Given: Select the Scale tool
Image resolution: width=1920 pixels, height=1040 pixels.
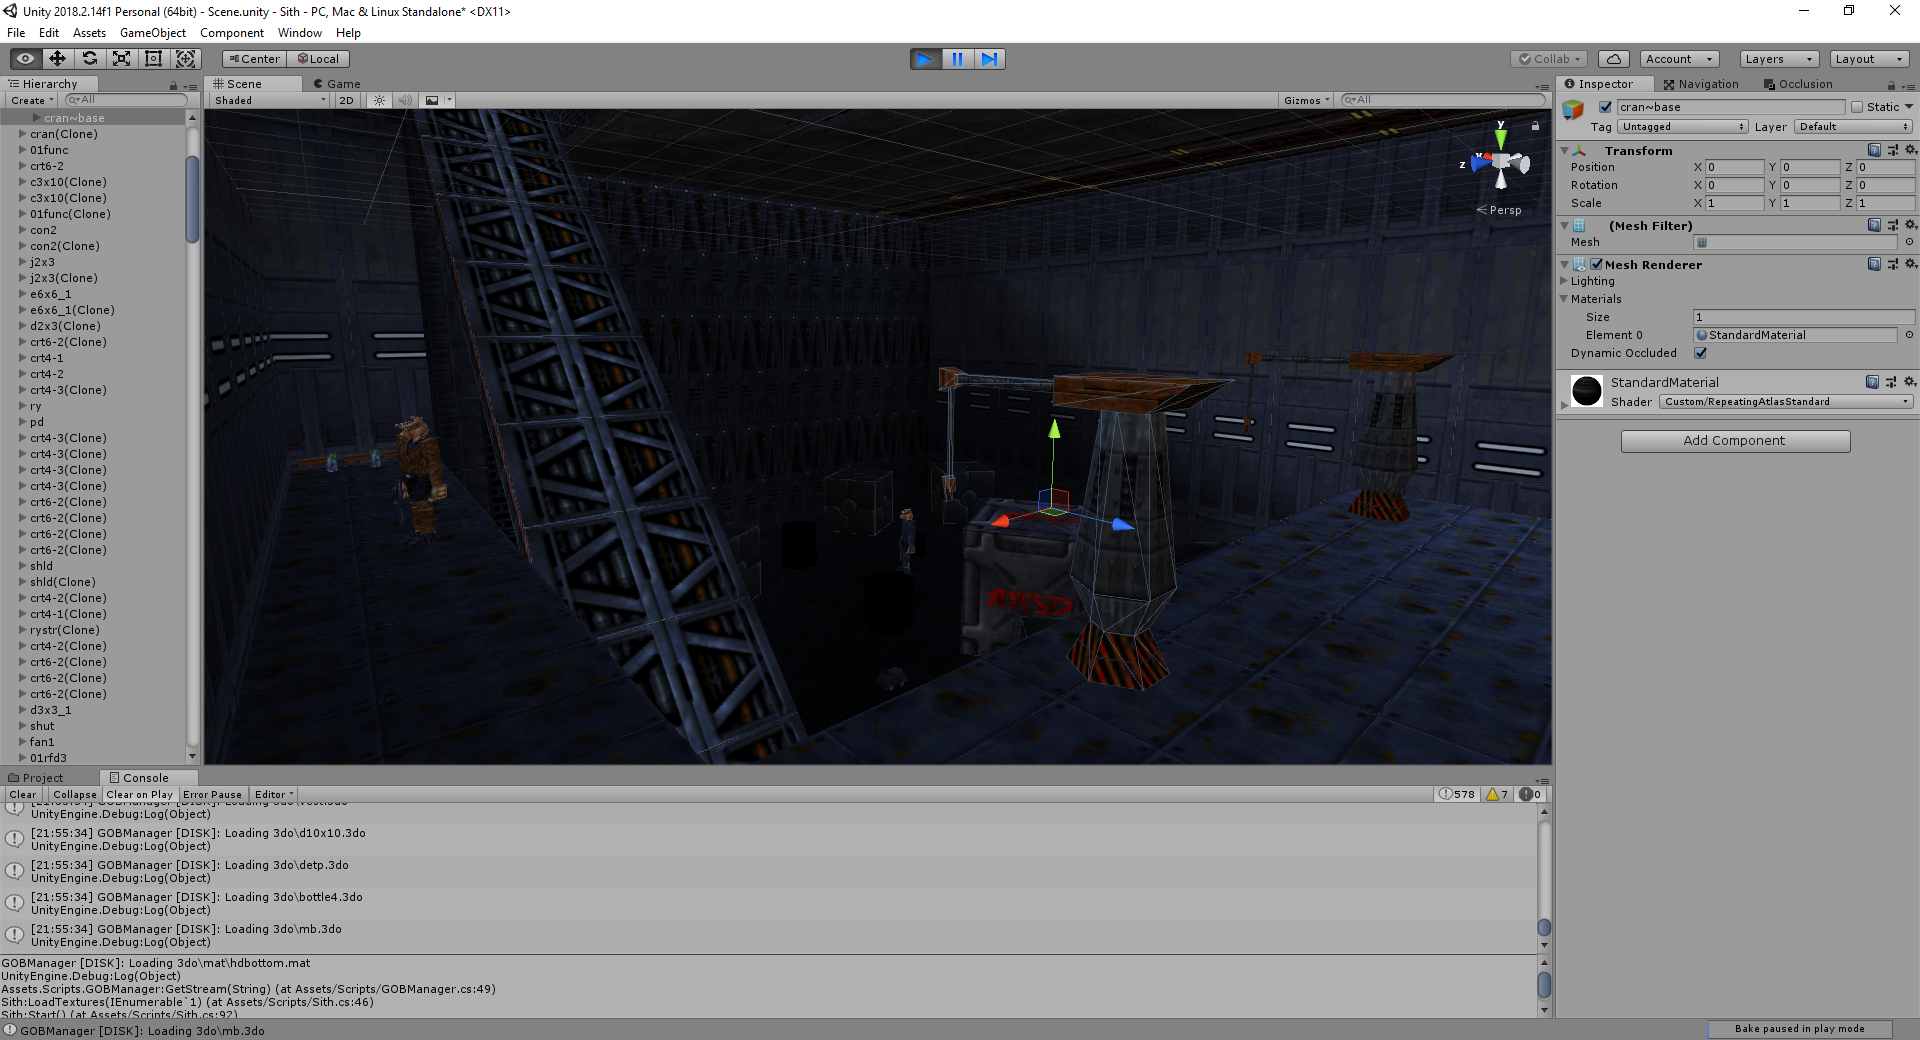Looking at the screenshot, I should pos(122,59).
